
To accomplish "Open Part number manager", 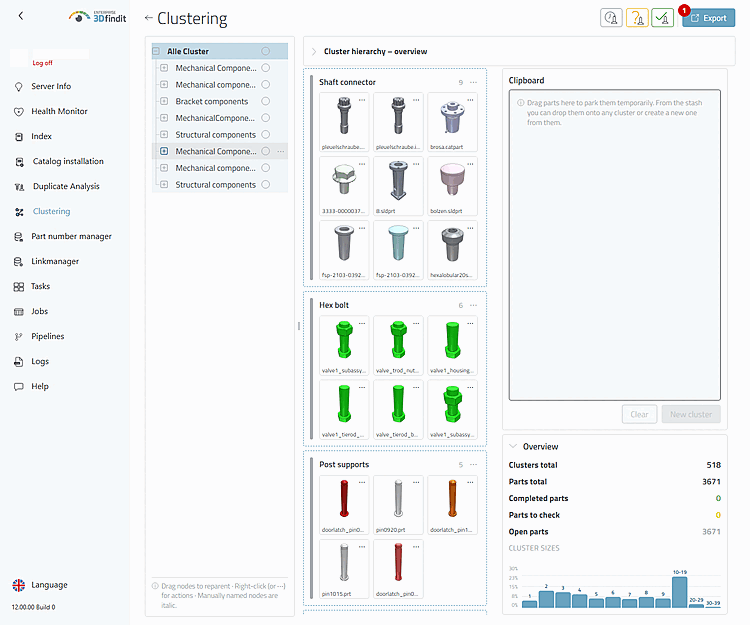I will pyautogui.click(x=71, y=236).
